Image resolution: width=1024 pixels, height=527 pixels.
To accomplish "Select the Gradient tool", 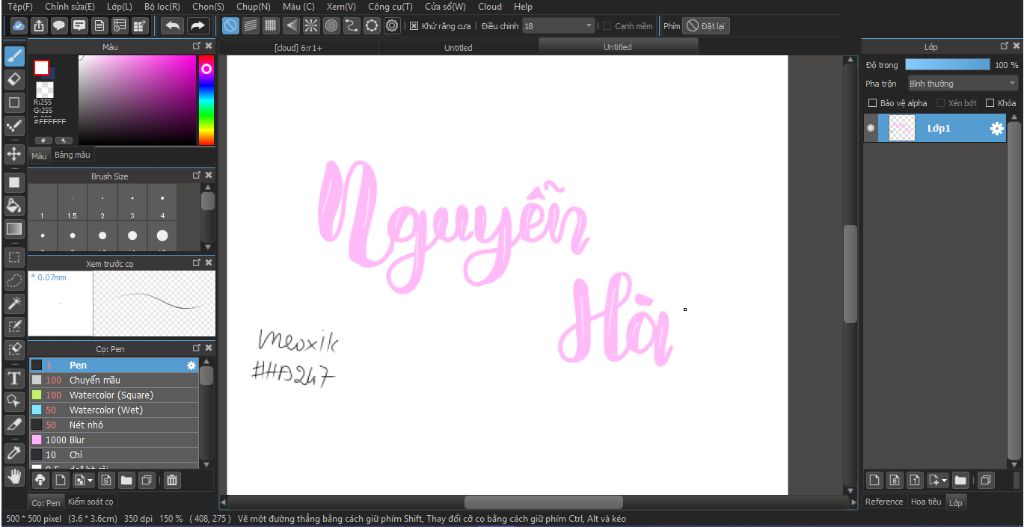I will [x=14, y=229].
